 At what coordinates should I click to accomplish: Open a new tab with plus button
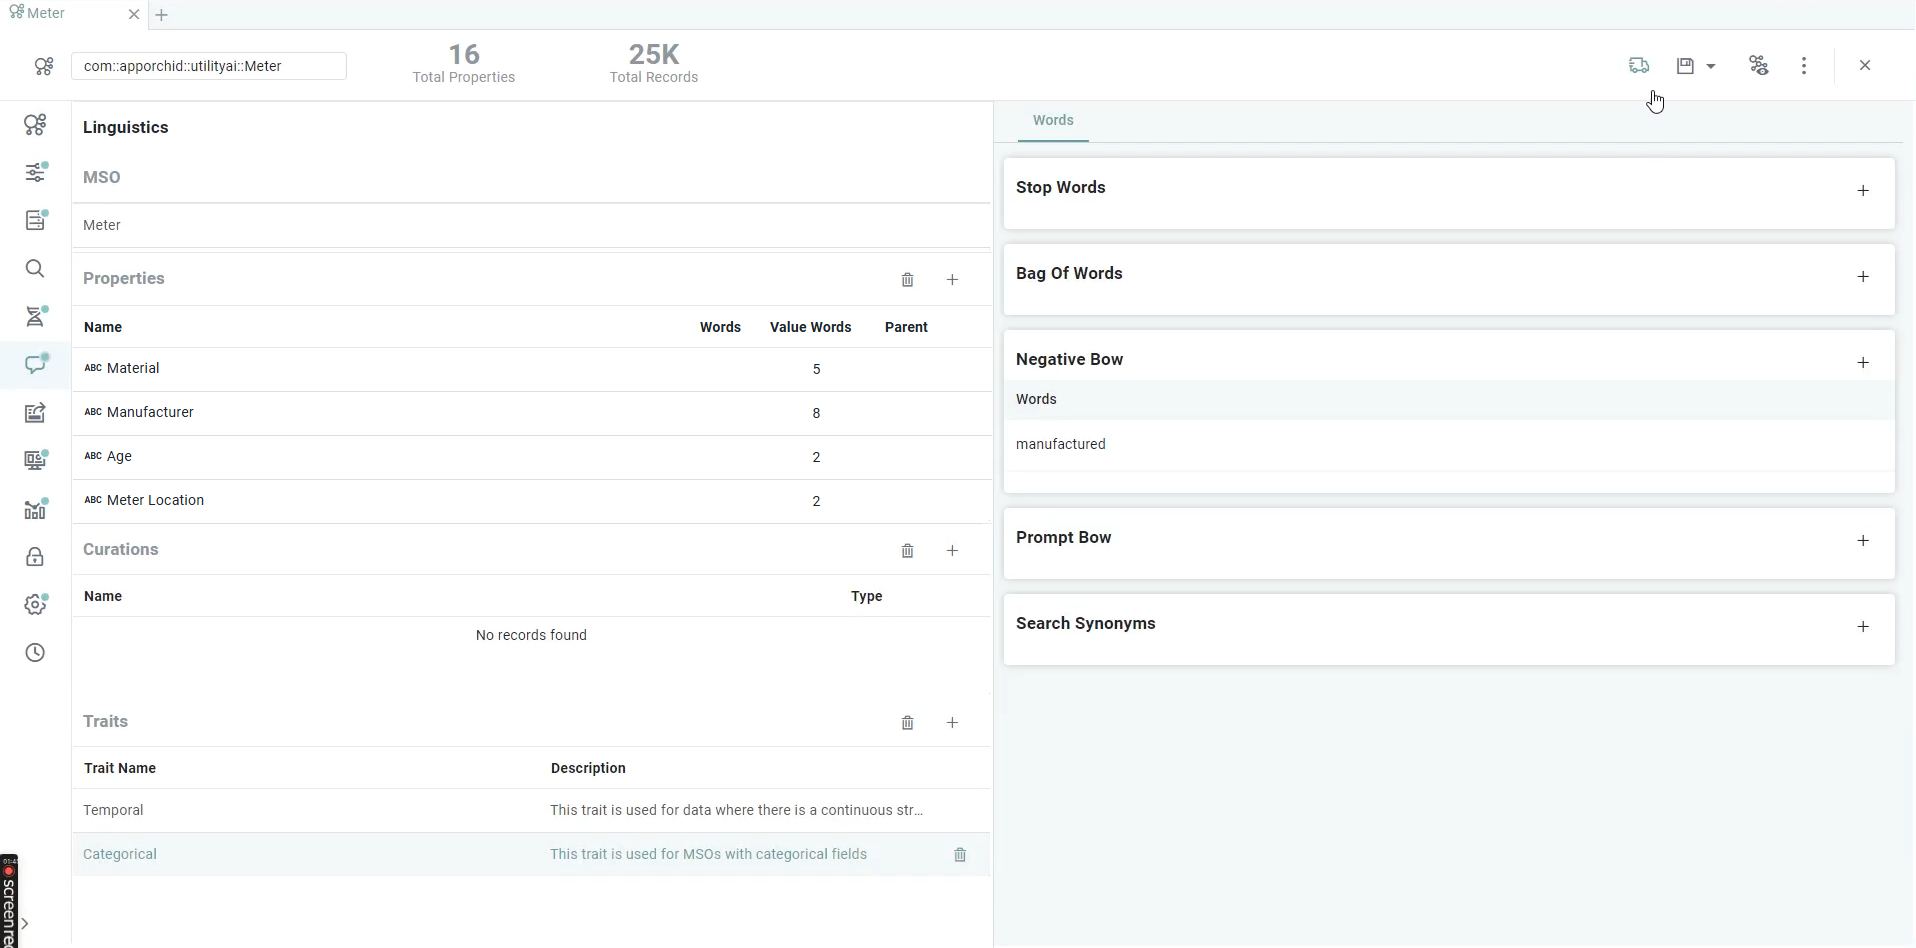click(x=162, y=15)
